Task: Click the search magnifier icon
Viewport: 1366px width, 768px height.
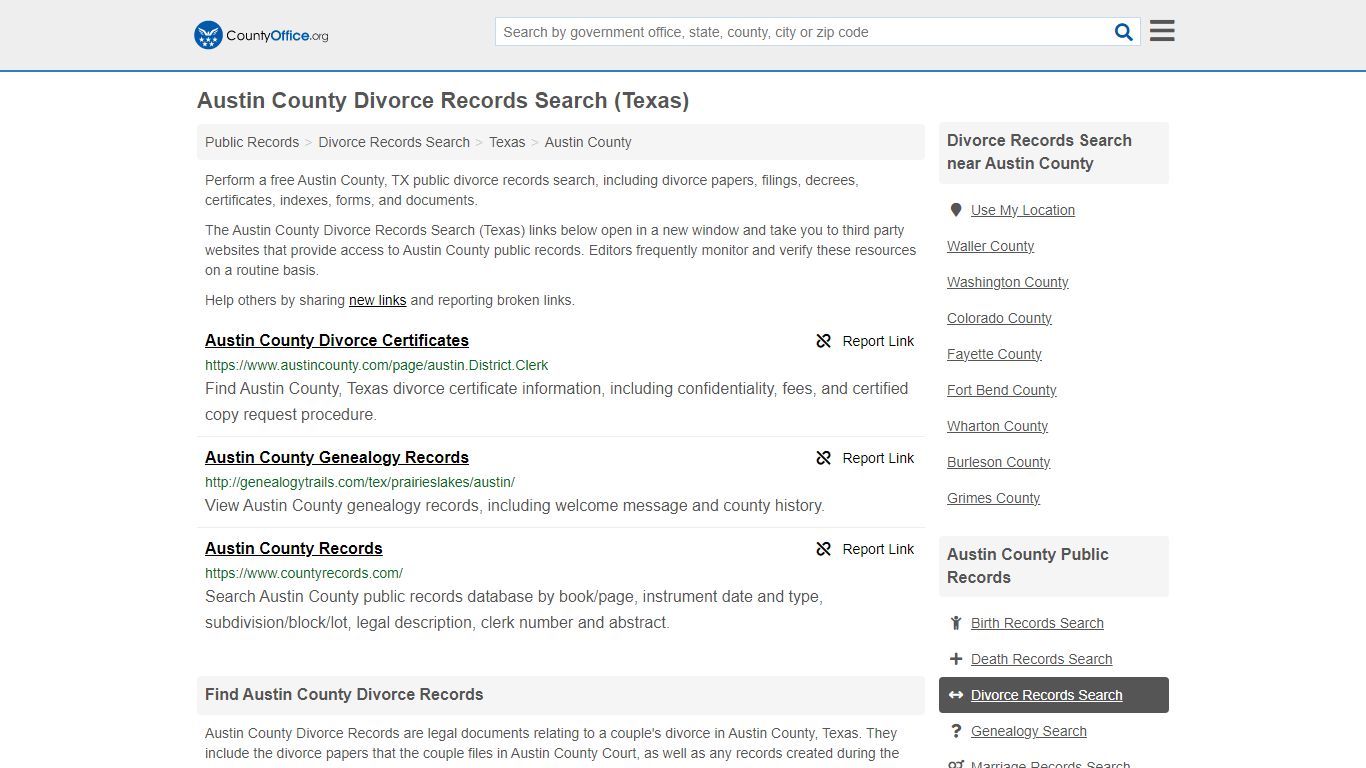Action: (x=1124, y=32)
